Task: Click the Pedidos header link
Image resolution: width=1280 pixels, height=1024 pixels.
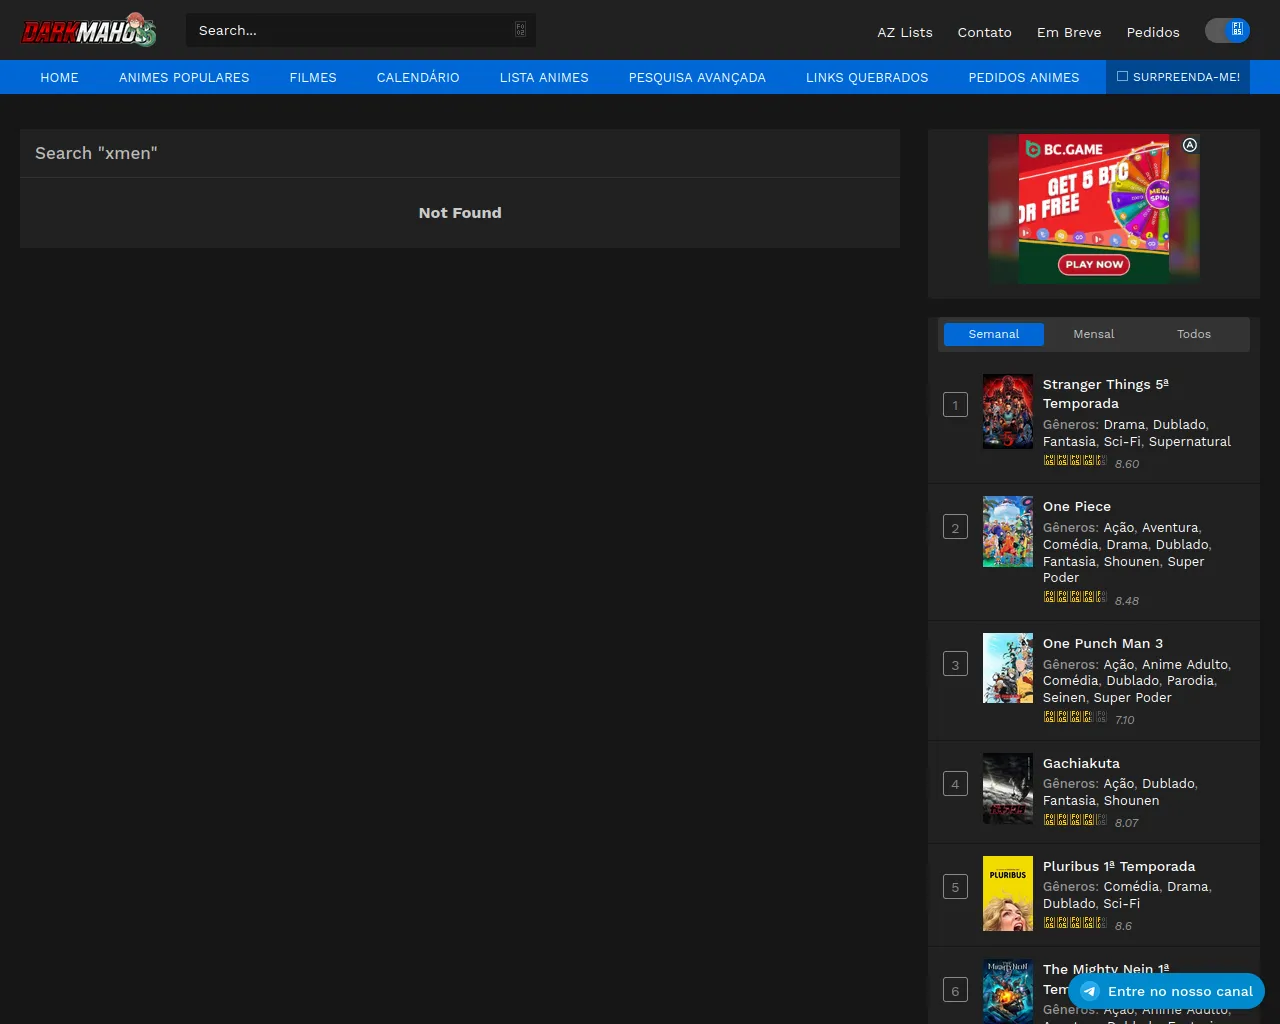Action: tap(1152, 32)
